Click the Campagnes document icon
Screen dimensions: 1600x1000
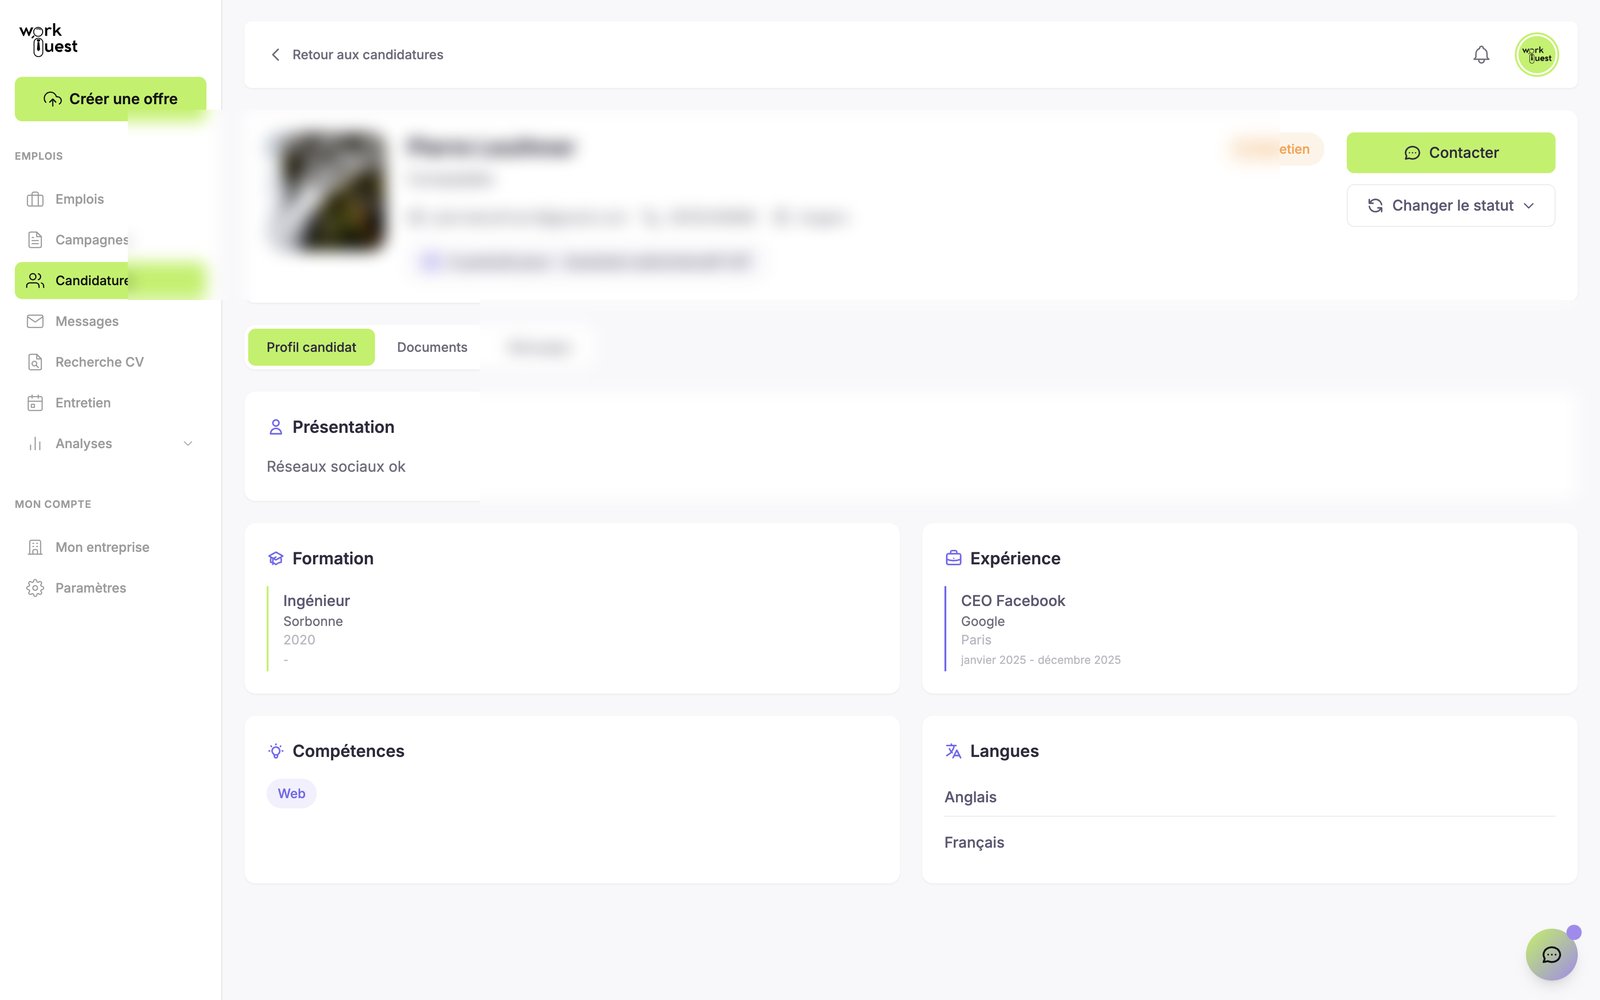tap(35, 240)
